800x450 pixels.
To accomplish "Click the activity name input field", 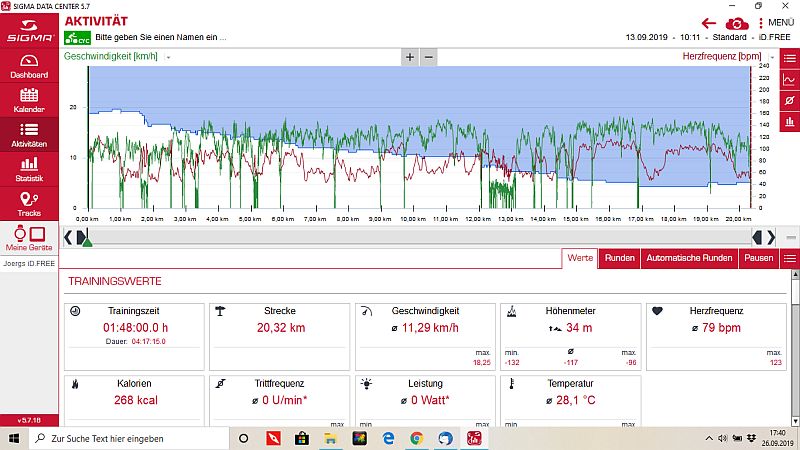I will (x=161, y=37).
